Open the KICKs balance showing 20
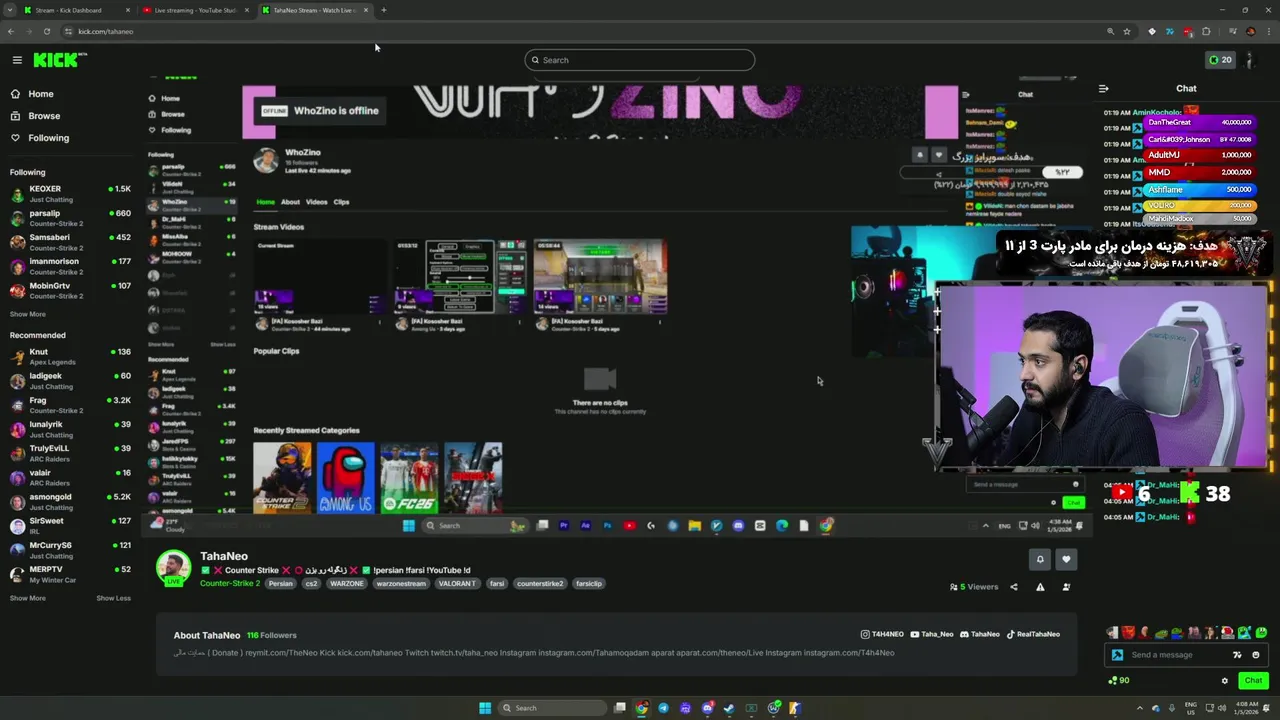The image size is (1280, 720). [x=1220, y=60]
